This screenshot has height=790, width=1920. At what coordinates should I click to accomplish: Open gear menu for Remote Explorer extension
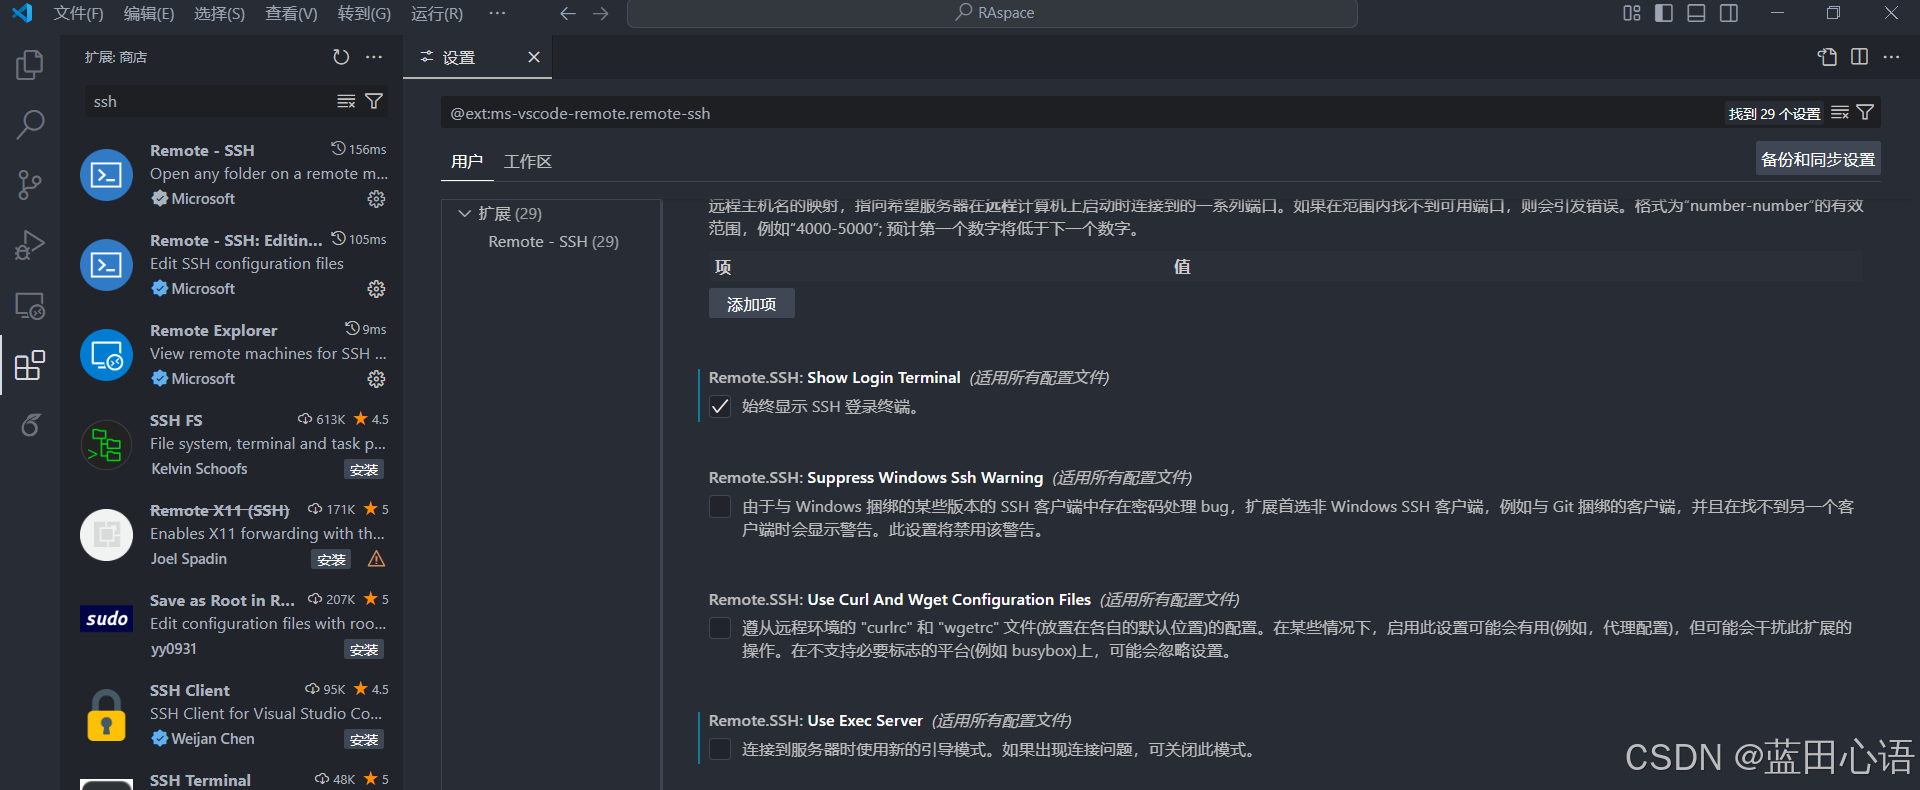click(376, 379)
